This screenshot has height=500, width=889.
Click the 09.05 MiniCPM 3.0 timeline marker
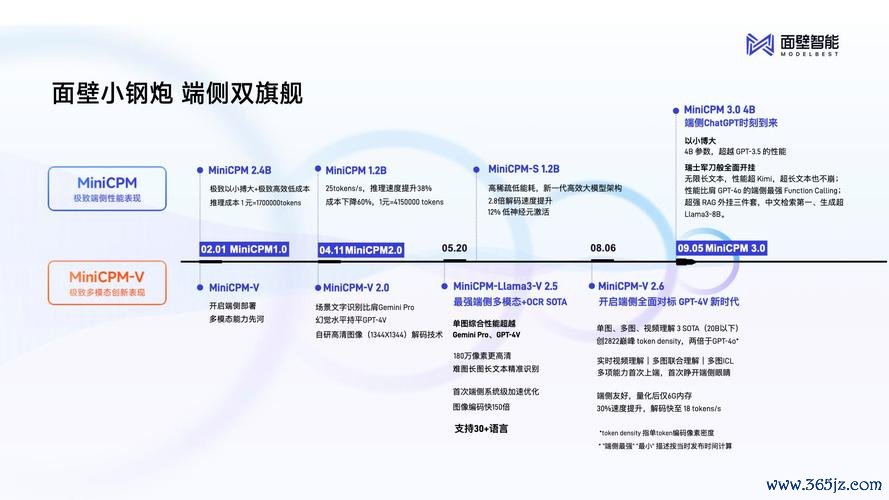[721, 248]
